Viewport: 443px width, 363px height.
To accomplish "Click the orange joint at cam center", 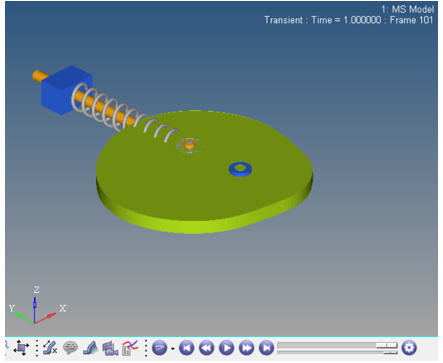I will click(189, 144).
